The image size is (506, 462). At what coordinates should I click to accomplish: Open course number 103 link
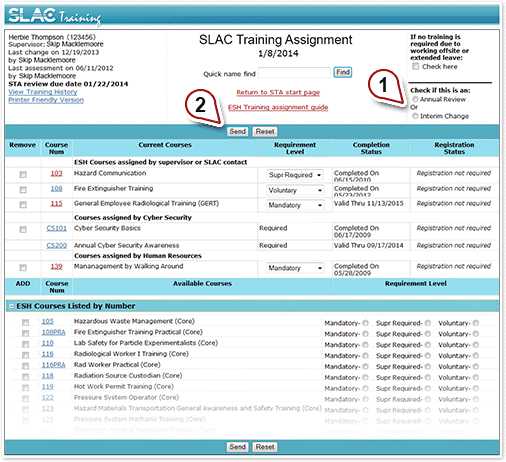[56, 173]
